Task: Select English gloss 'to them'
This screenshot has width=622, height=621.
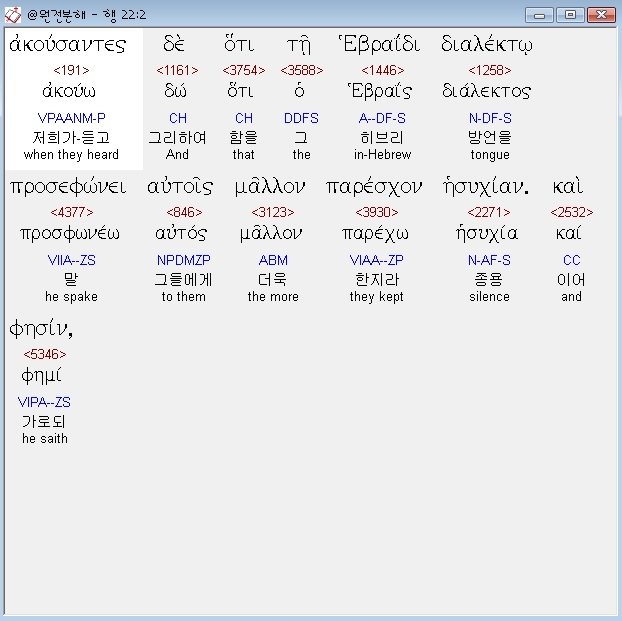Action: pos(184,296)
